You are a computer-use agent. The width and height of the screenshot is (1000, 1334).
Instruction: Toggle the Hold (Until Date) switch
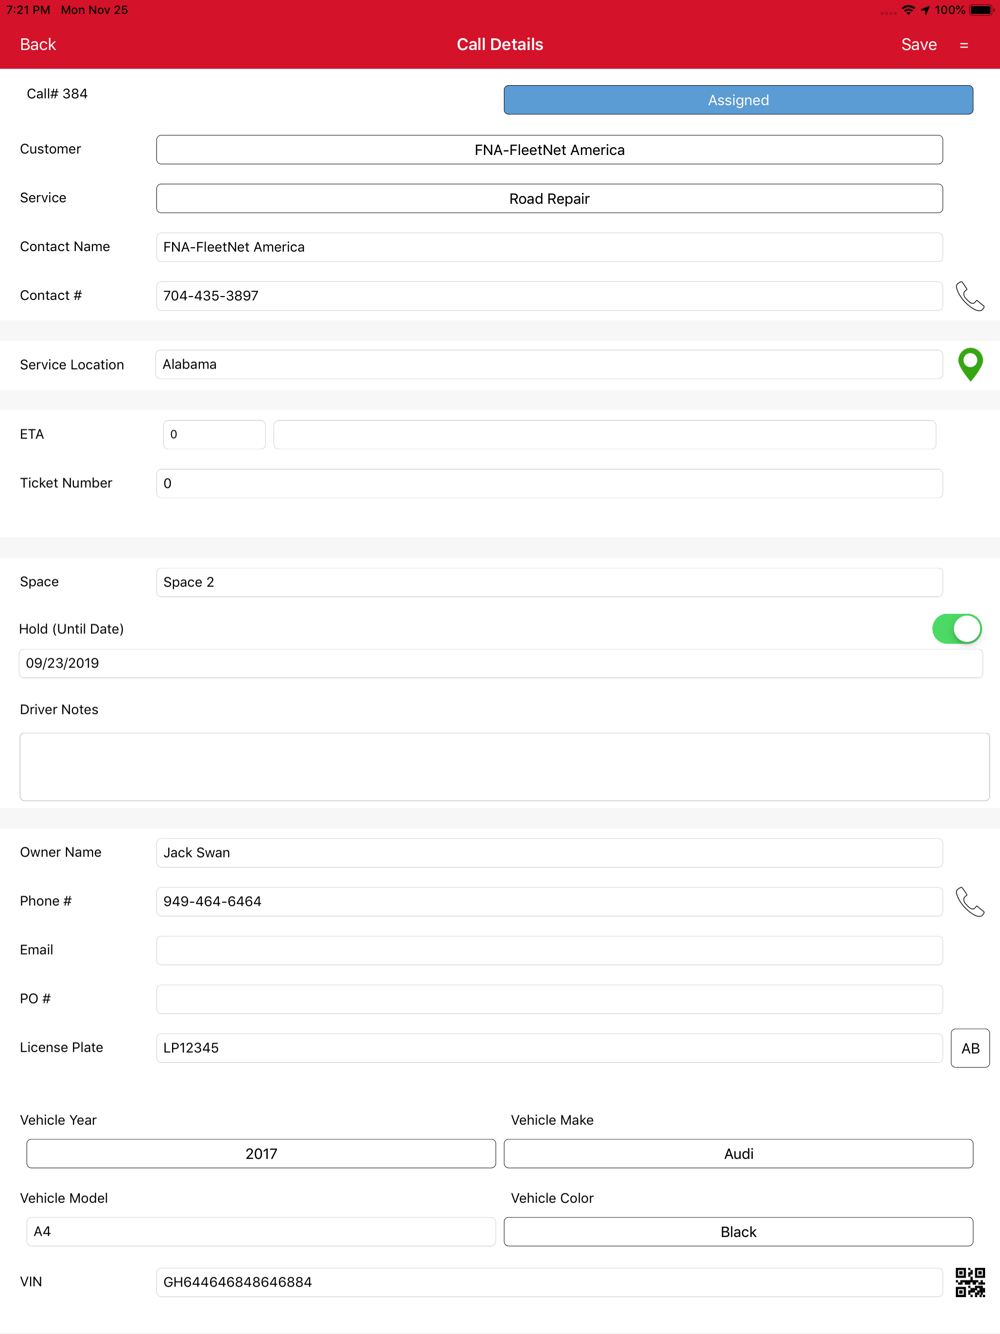[x=957, y=629]
